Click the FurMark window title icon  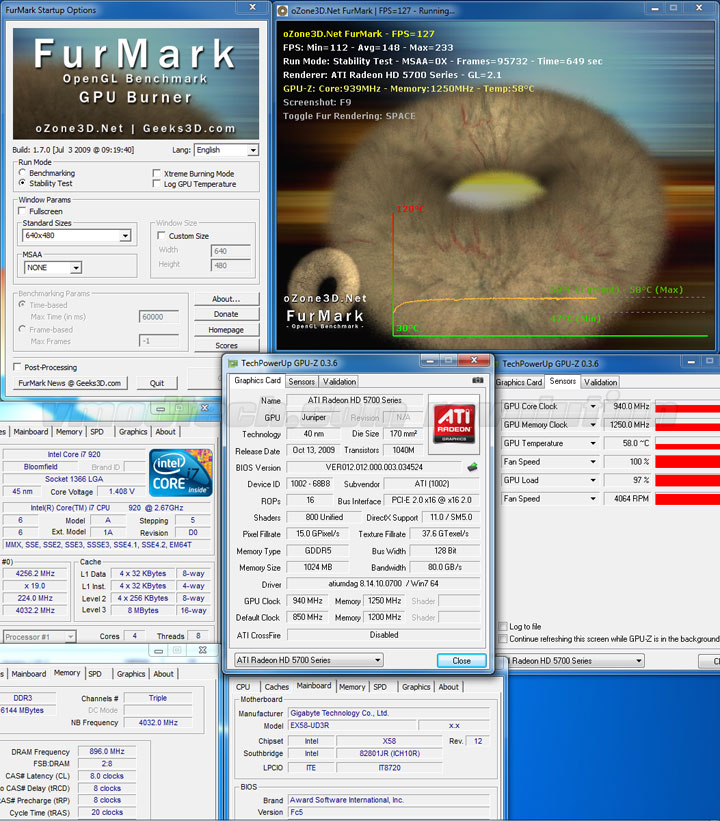pos(283,10)
